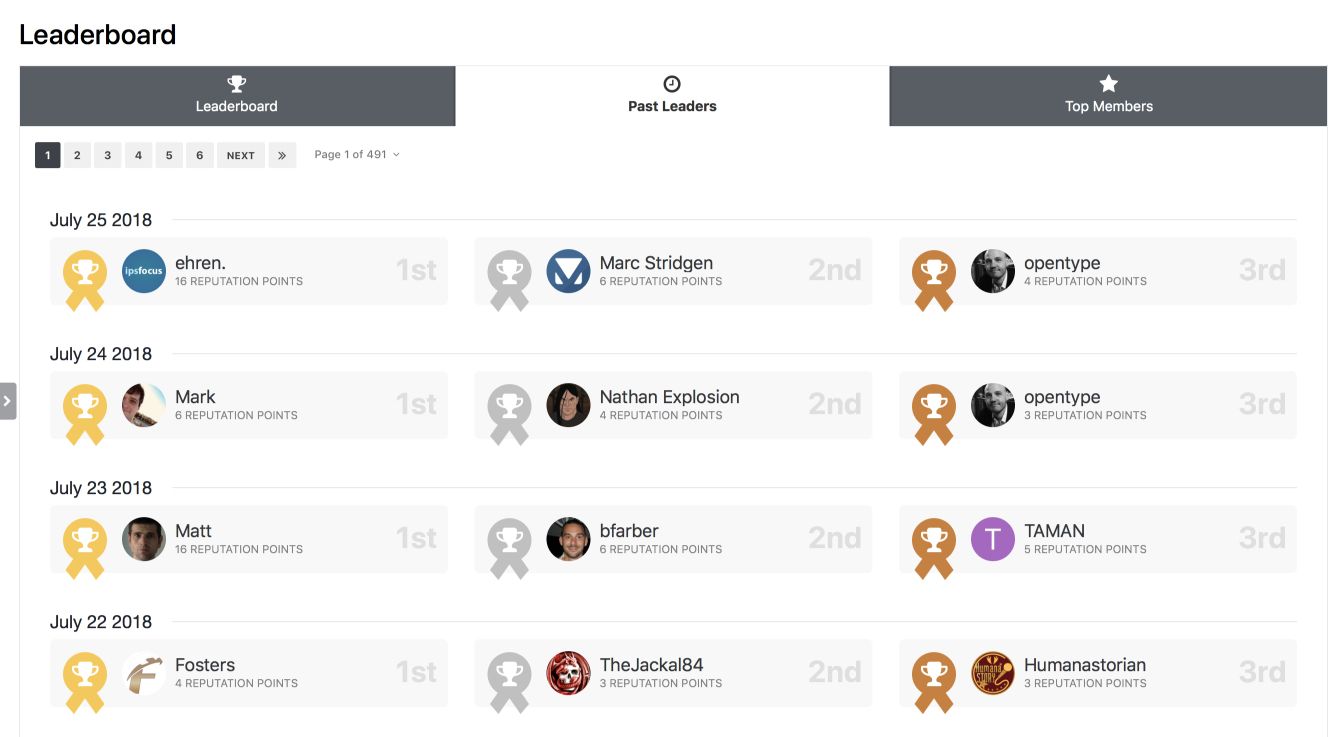This screenshot has width=1344, height=737.
Task: Switch to the Leaderboard tab
Action: coord(237,96)
